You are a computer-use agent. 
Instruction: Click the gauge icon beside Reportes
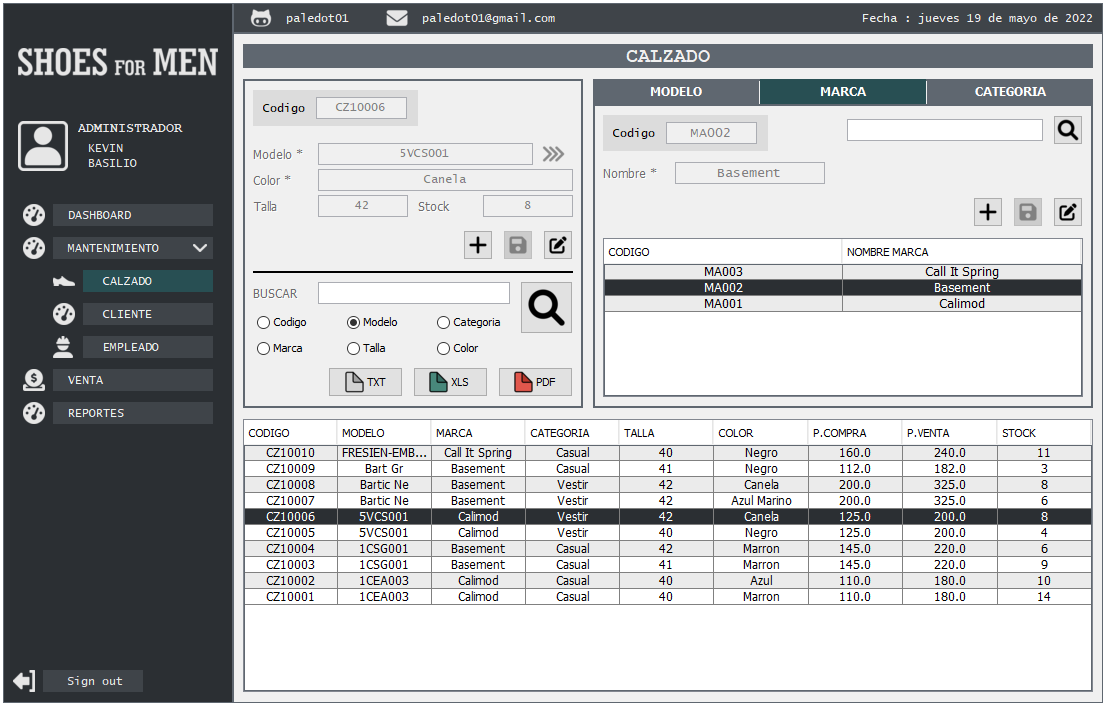(x=34, y=413)
